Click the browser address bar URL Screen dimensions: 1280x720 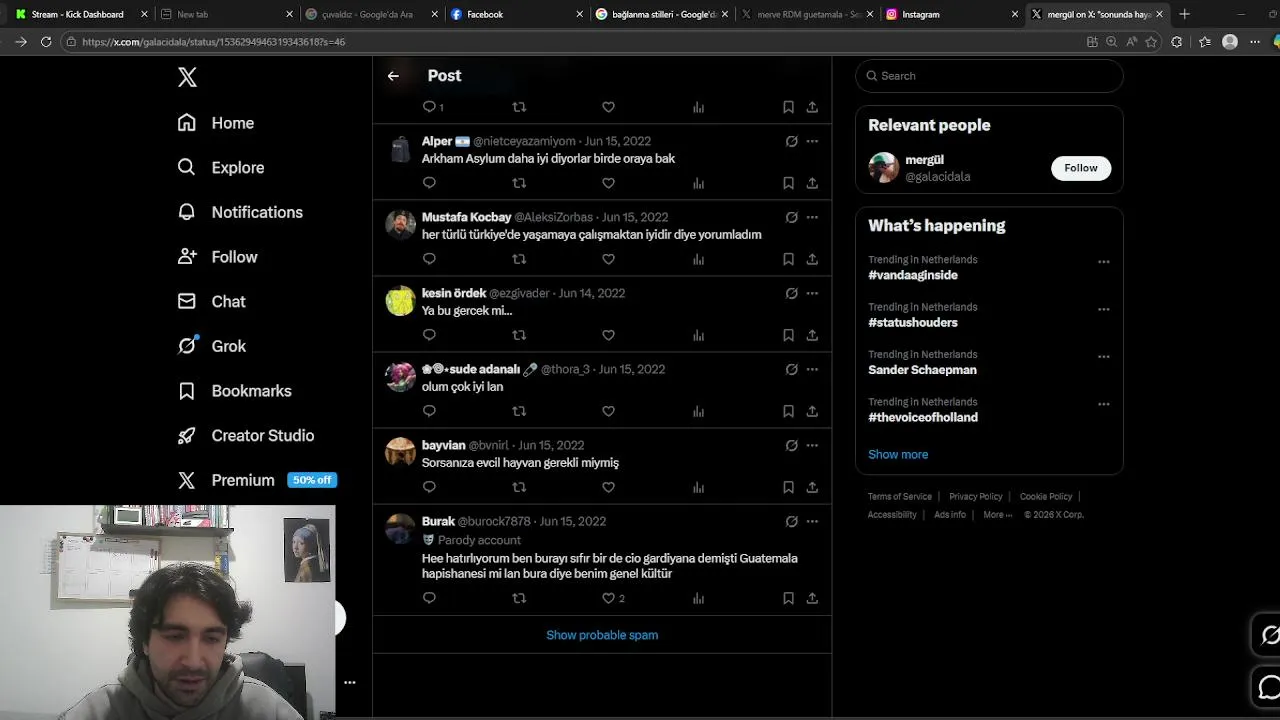213,42
